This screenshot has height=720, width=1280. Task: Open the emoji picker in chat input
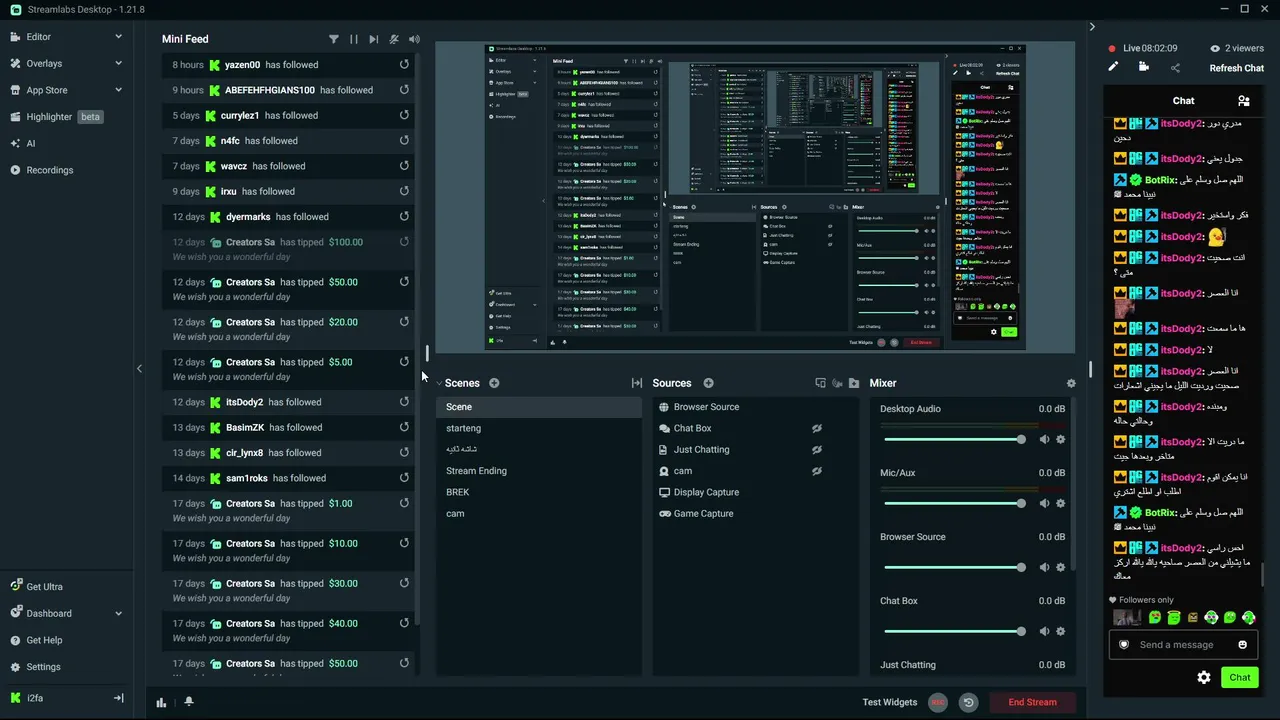[1243, 645]
